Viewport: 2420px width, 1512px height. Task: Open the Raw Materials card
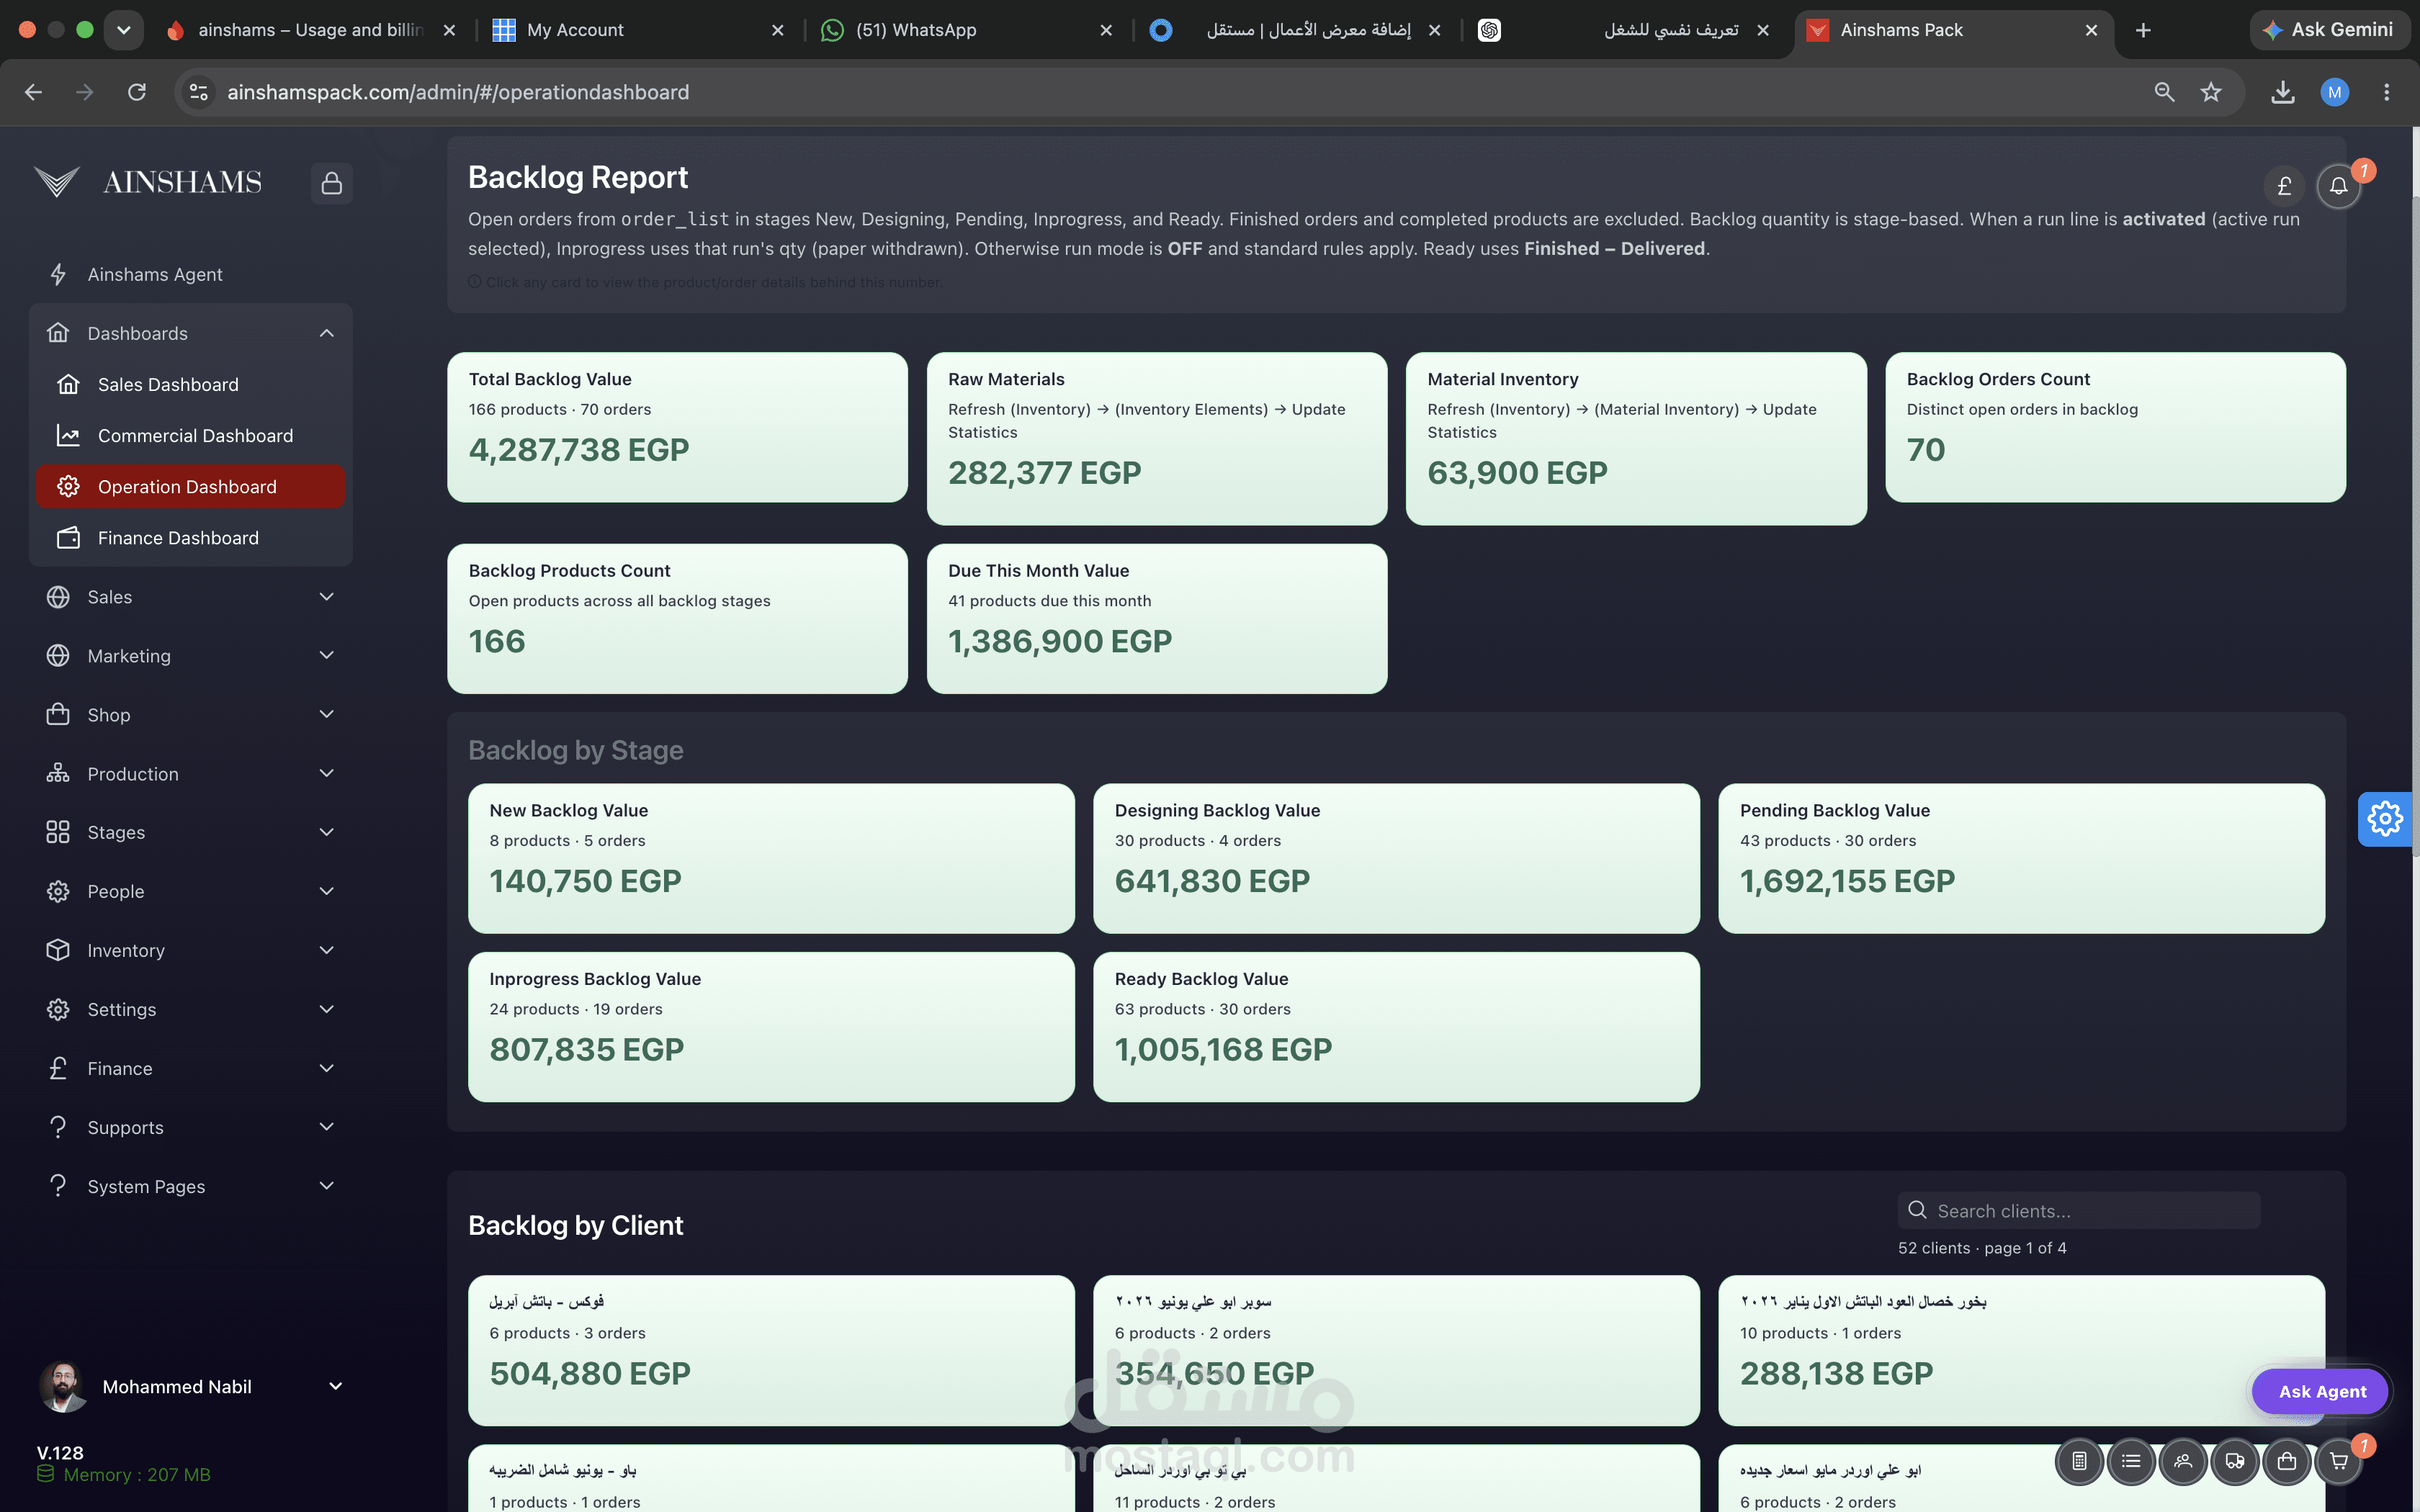click(1157, 438)
